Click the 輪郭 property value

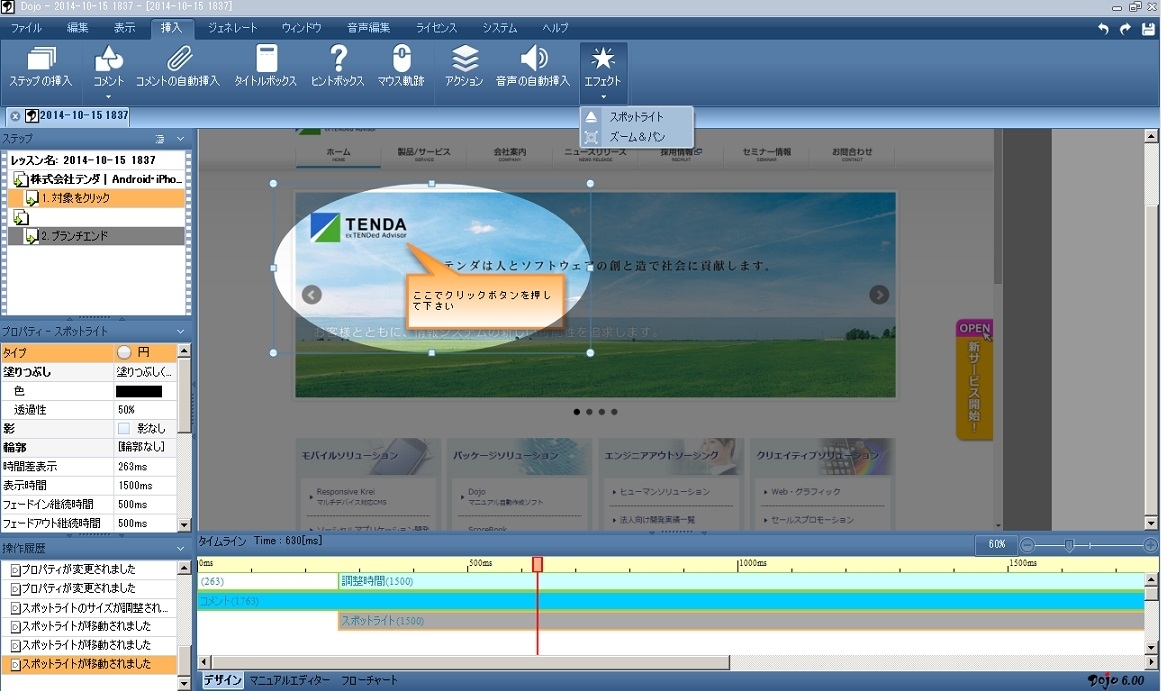coord(145,447)
